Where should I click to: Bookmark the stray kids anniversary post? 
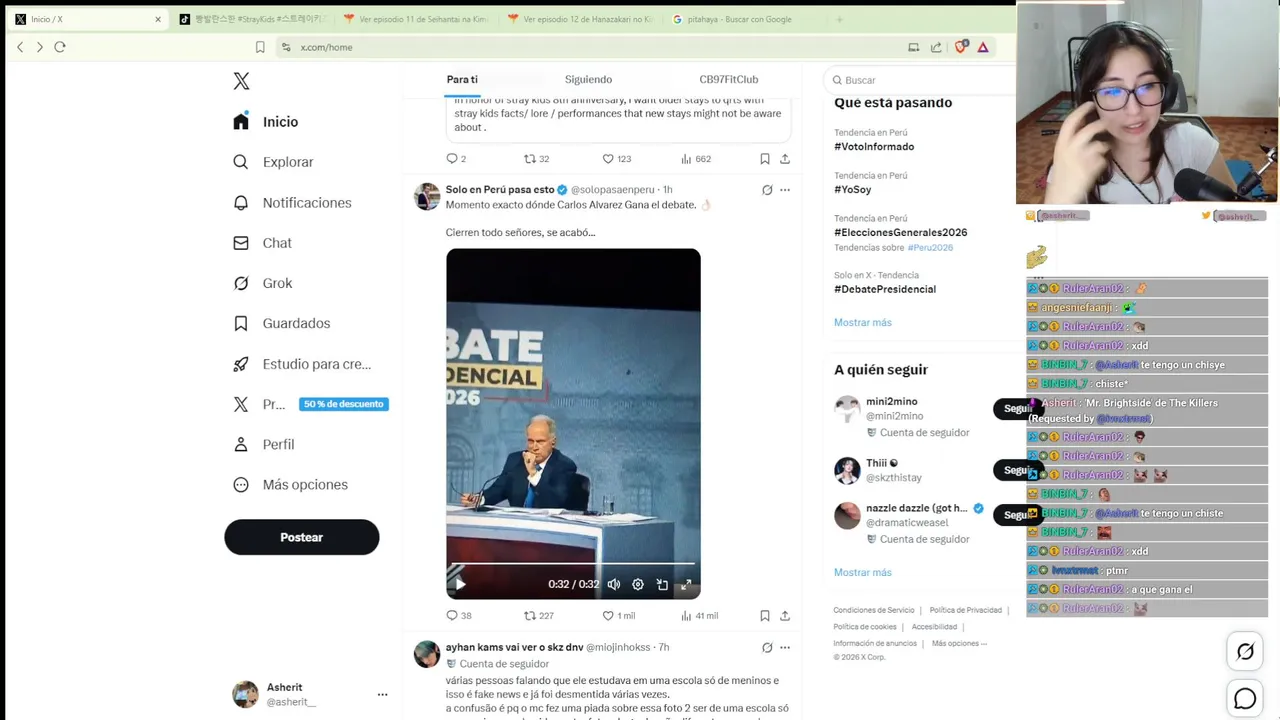(x=764, y=159)
